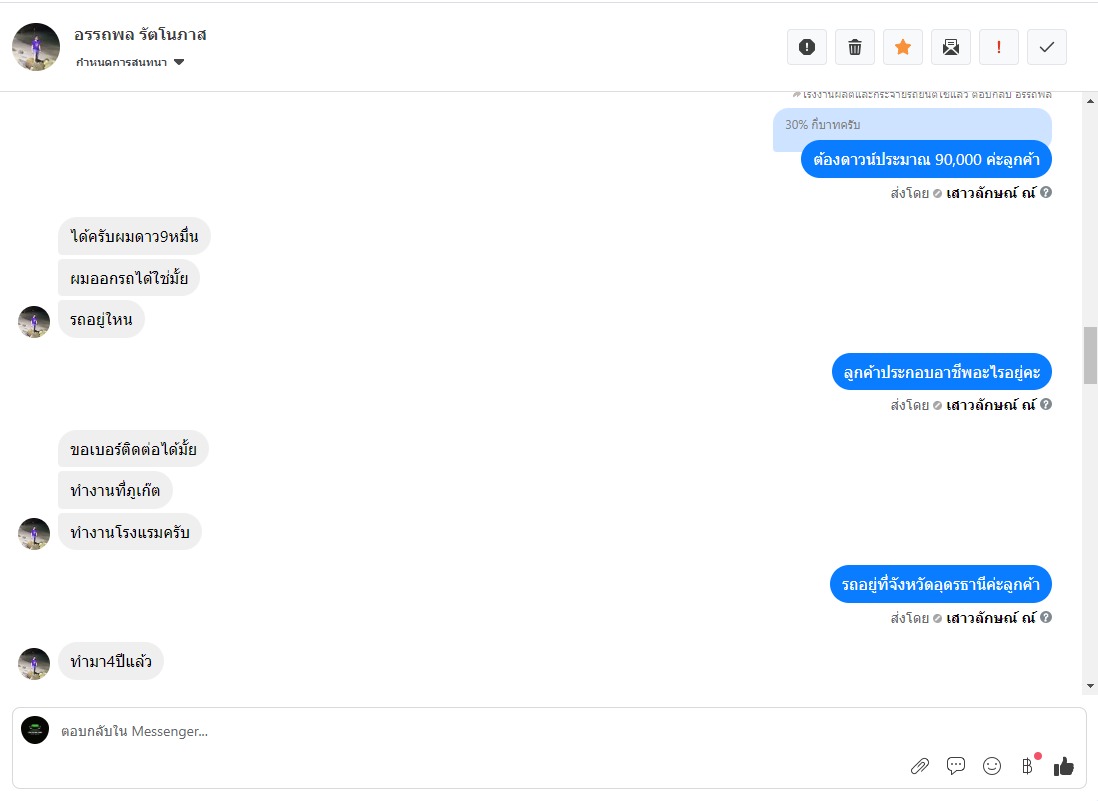Delete conversation using trash icon
The image size is (1098, 801).
[855, 47]
